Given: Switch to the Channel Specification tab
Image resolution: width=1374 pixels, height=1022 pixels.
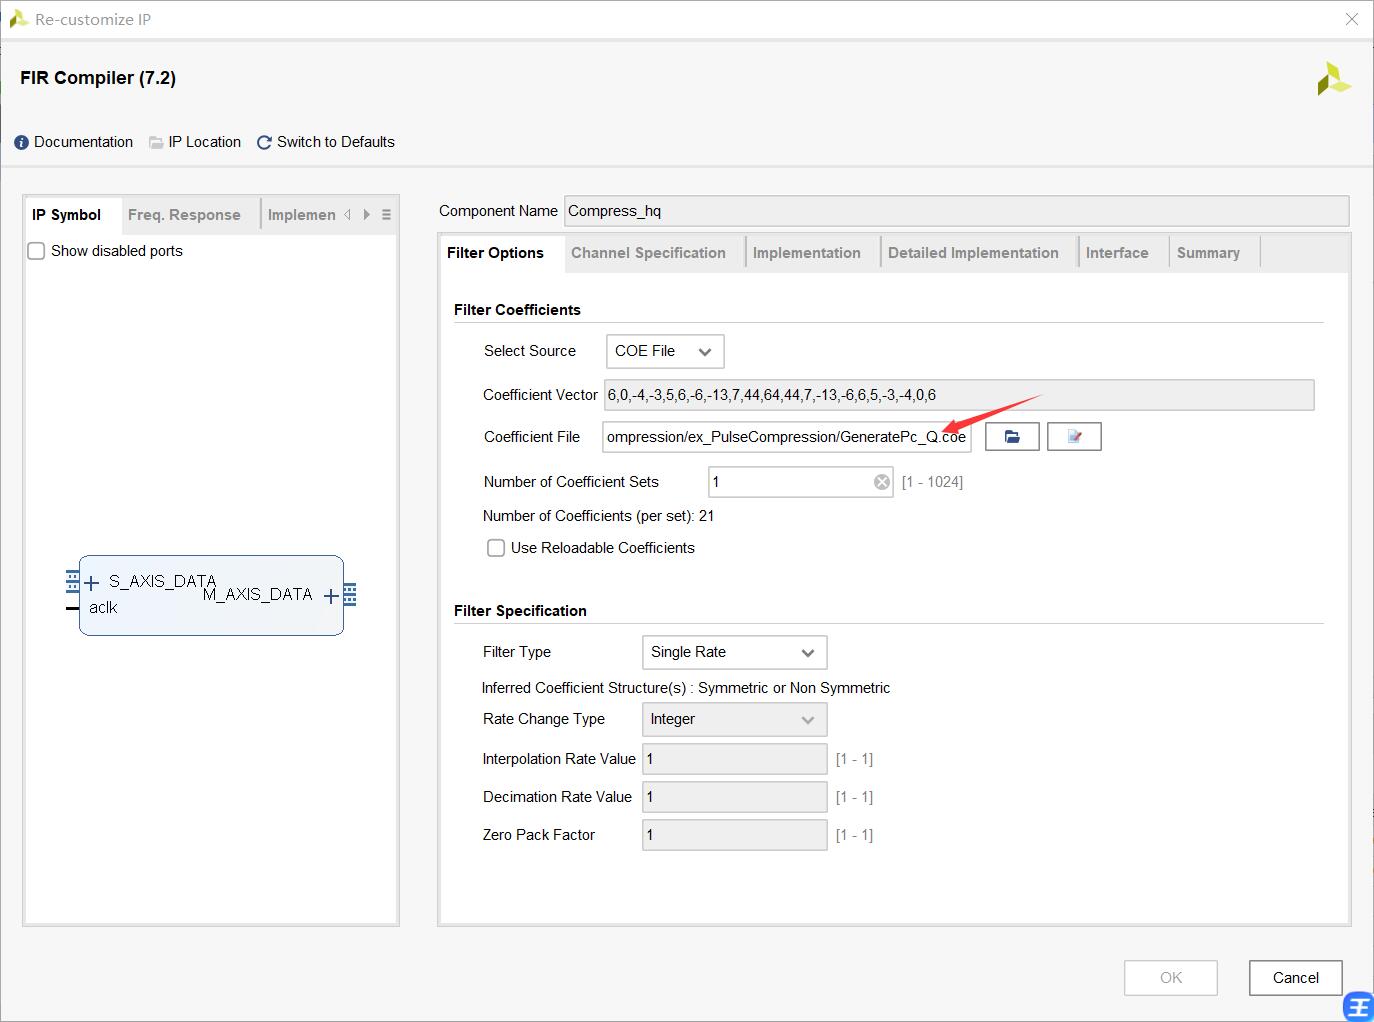Looking at the screenshot, I should (648, 253).
